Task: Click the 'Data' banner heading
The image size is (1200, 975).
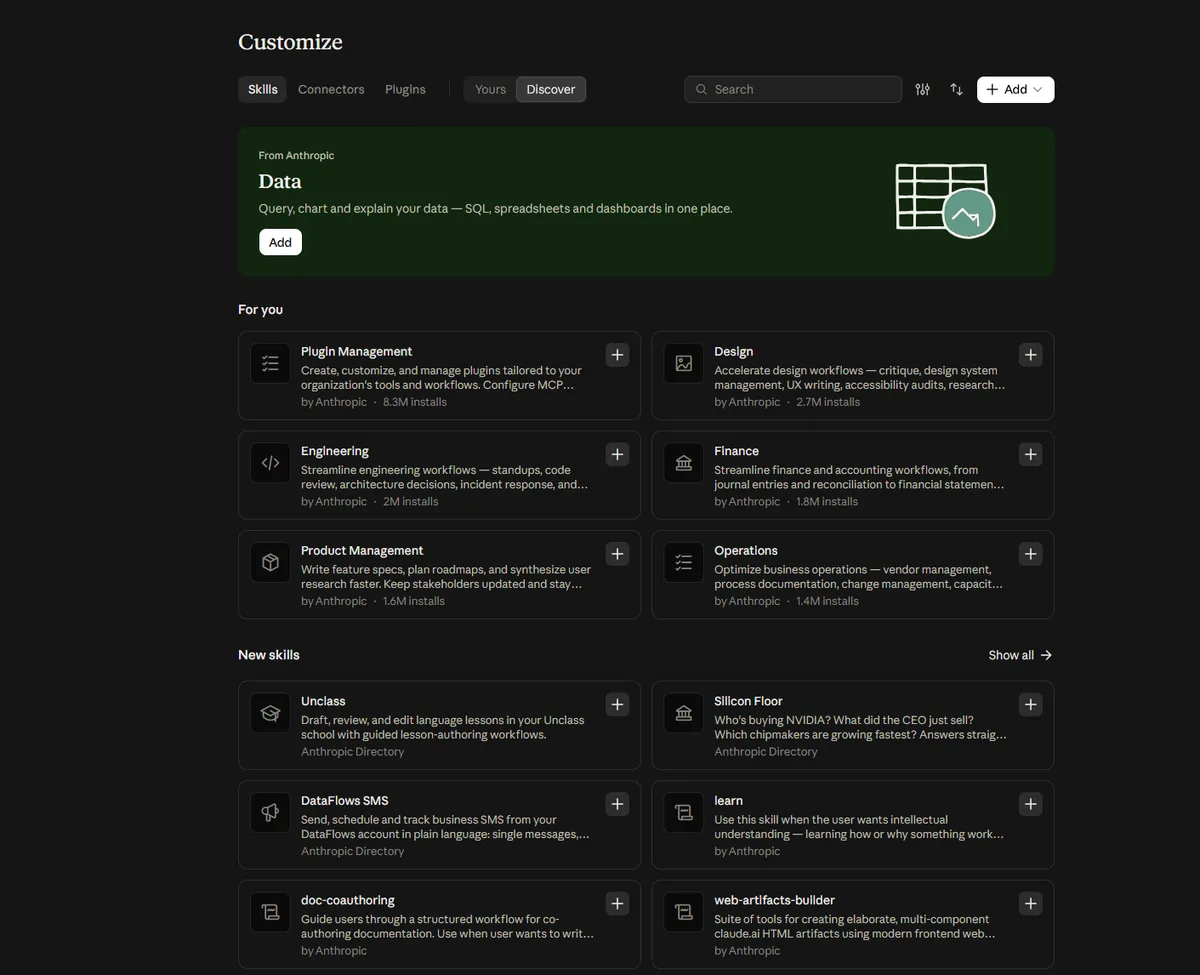Action: (x=280, y=181)
